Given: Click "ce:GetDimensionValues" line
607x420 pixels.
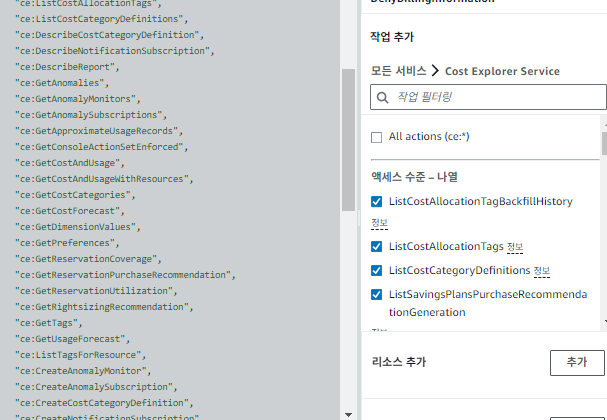Looking at the screenshot, I should (x=77, y=227).
